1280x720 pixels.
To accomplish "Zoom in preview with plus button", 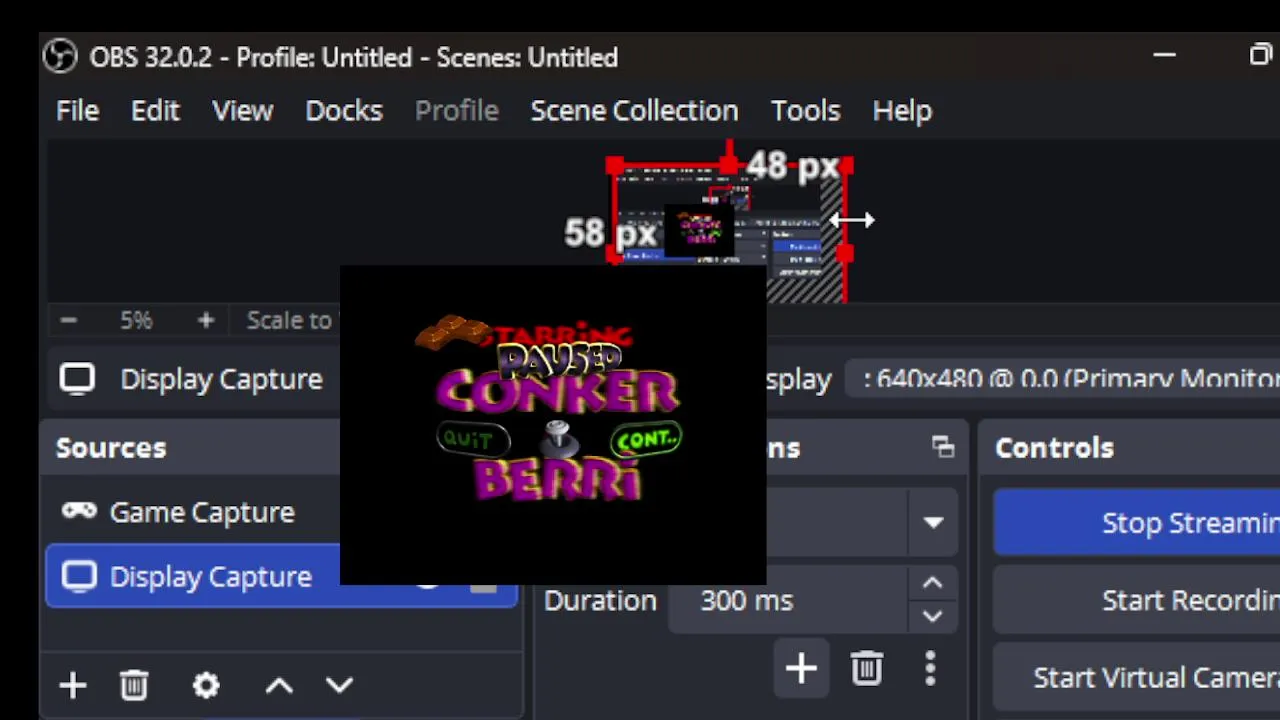I will tap(205, 320).
